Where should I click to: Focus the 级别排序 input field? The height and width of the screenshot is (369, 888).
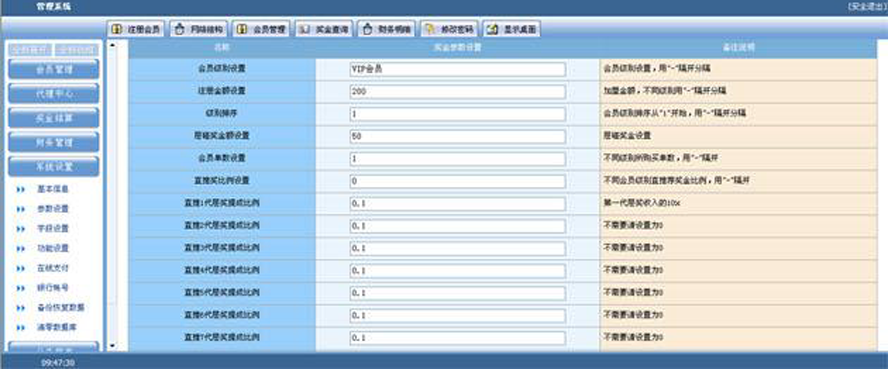pos(458,114)
